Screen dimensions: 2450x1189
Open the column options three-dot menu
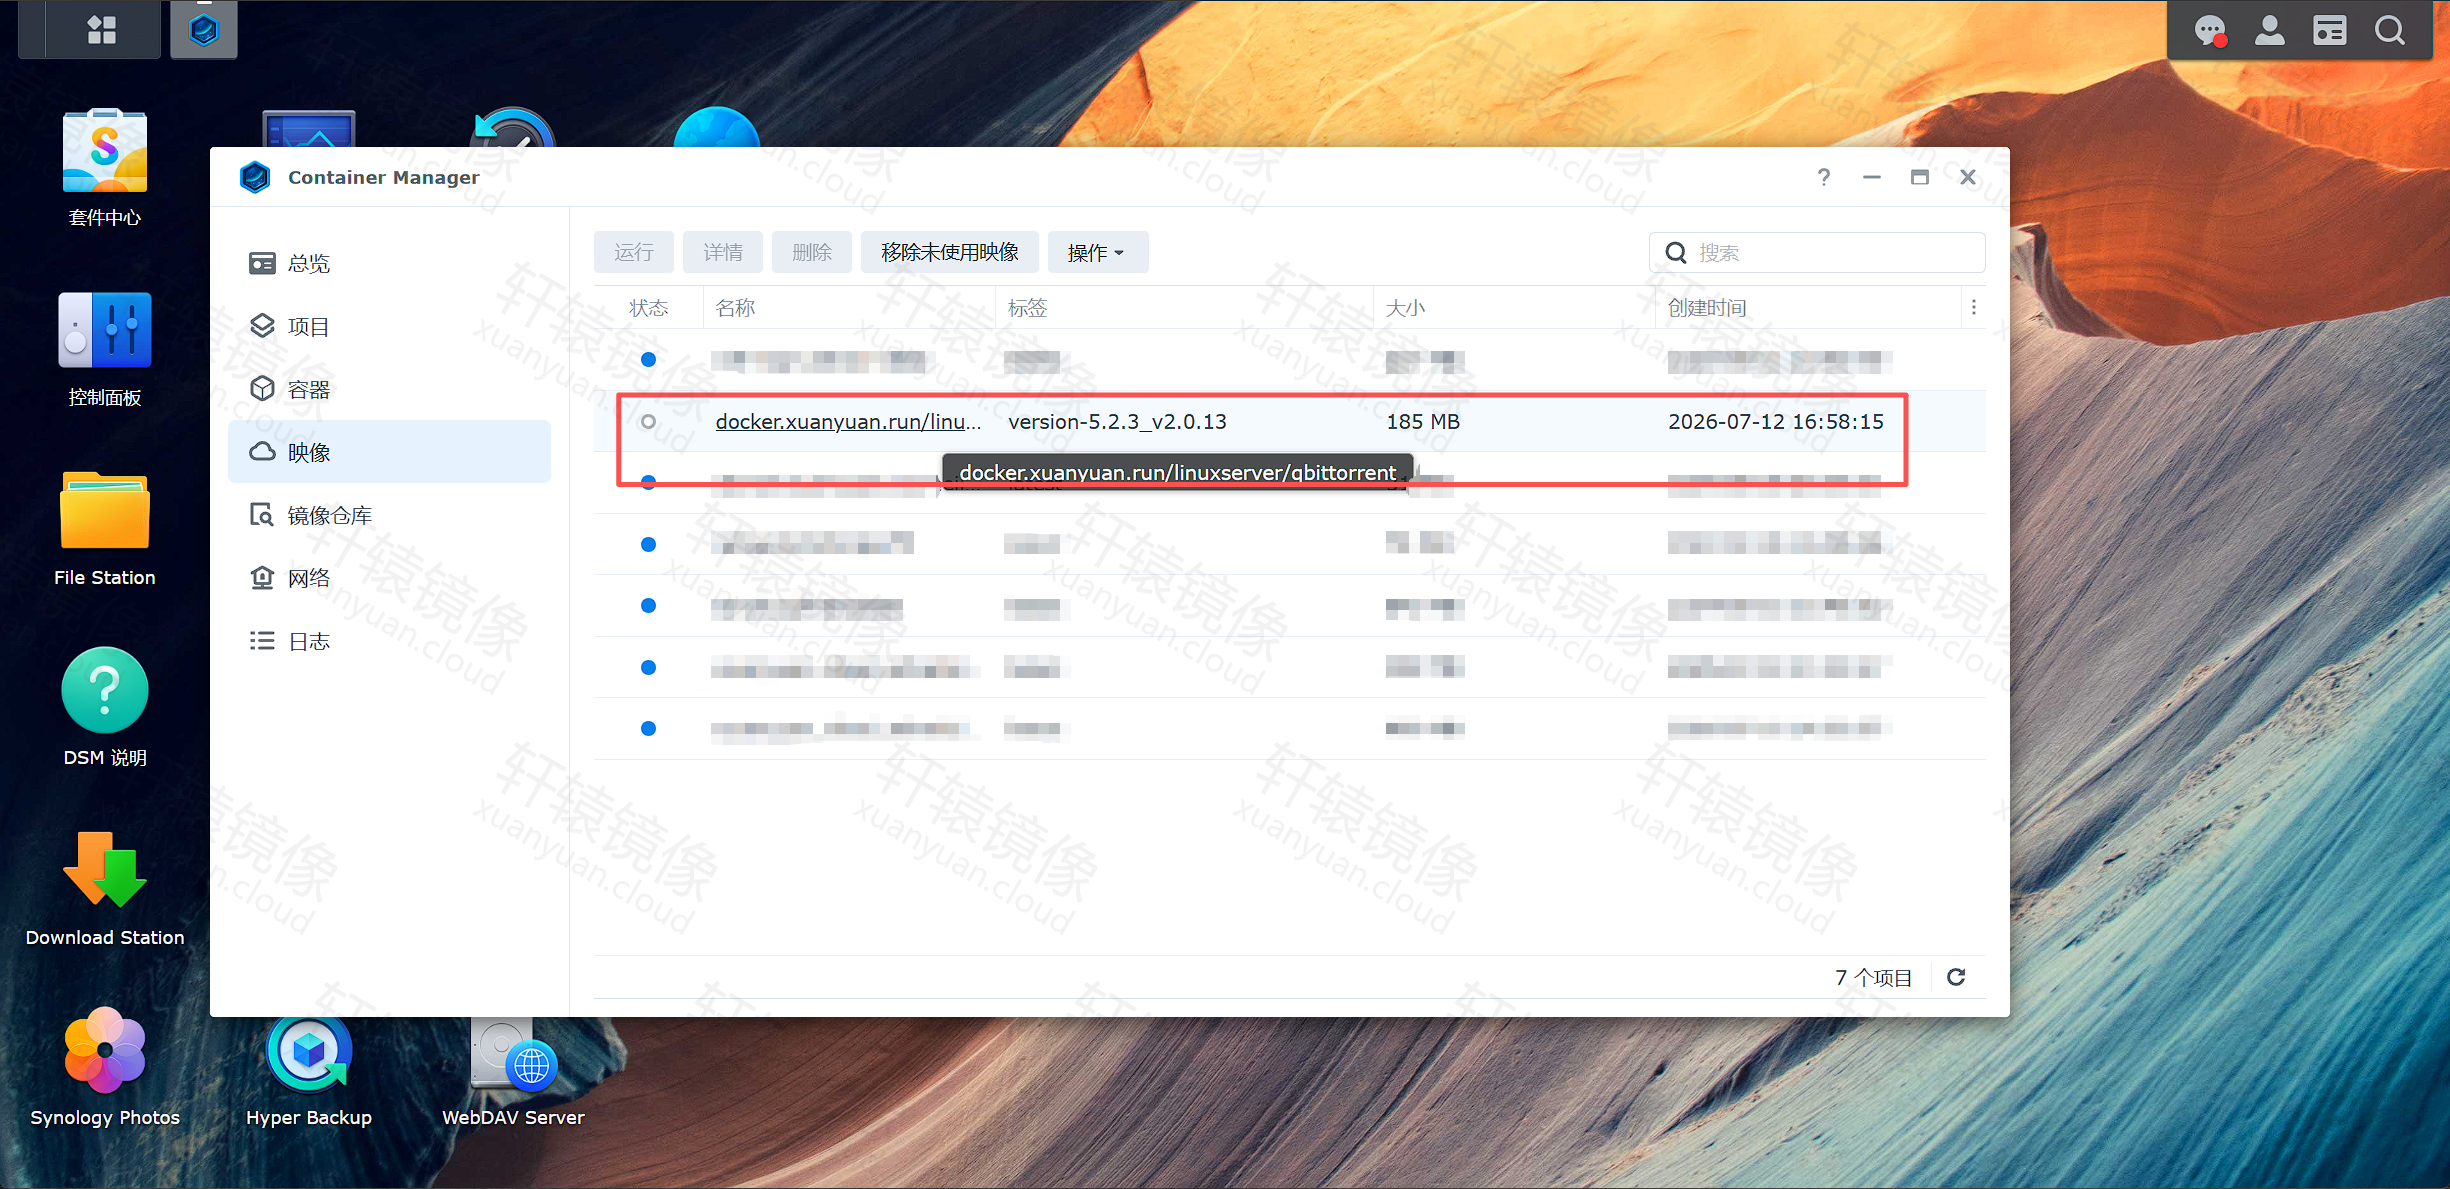tap(1974, 308)
